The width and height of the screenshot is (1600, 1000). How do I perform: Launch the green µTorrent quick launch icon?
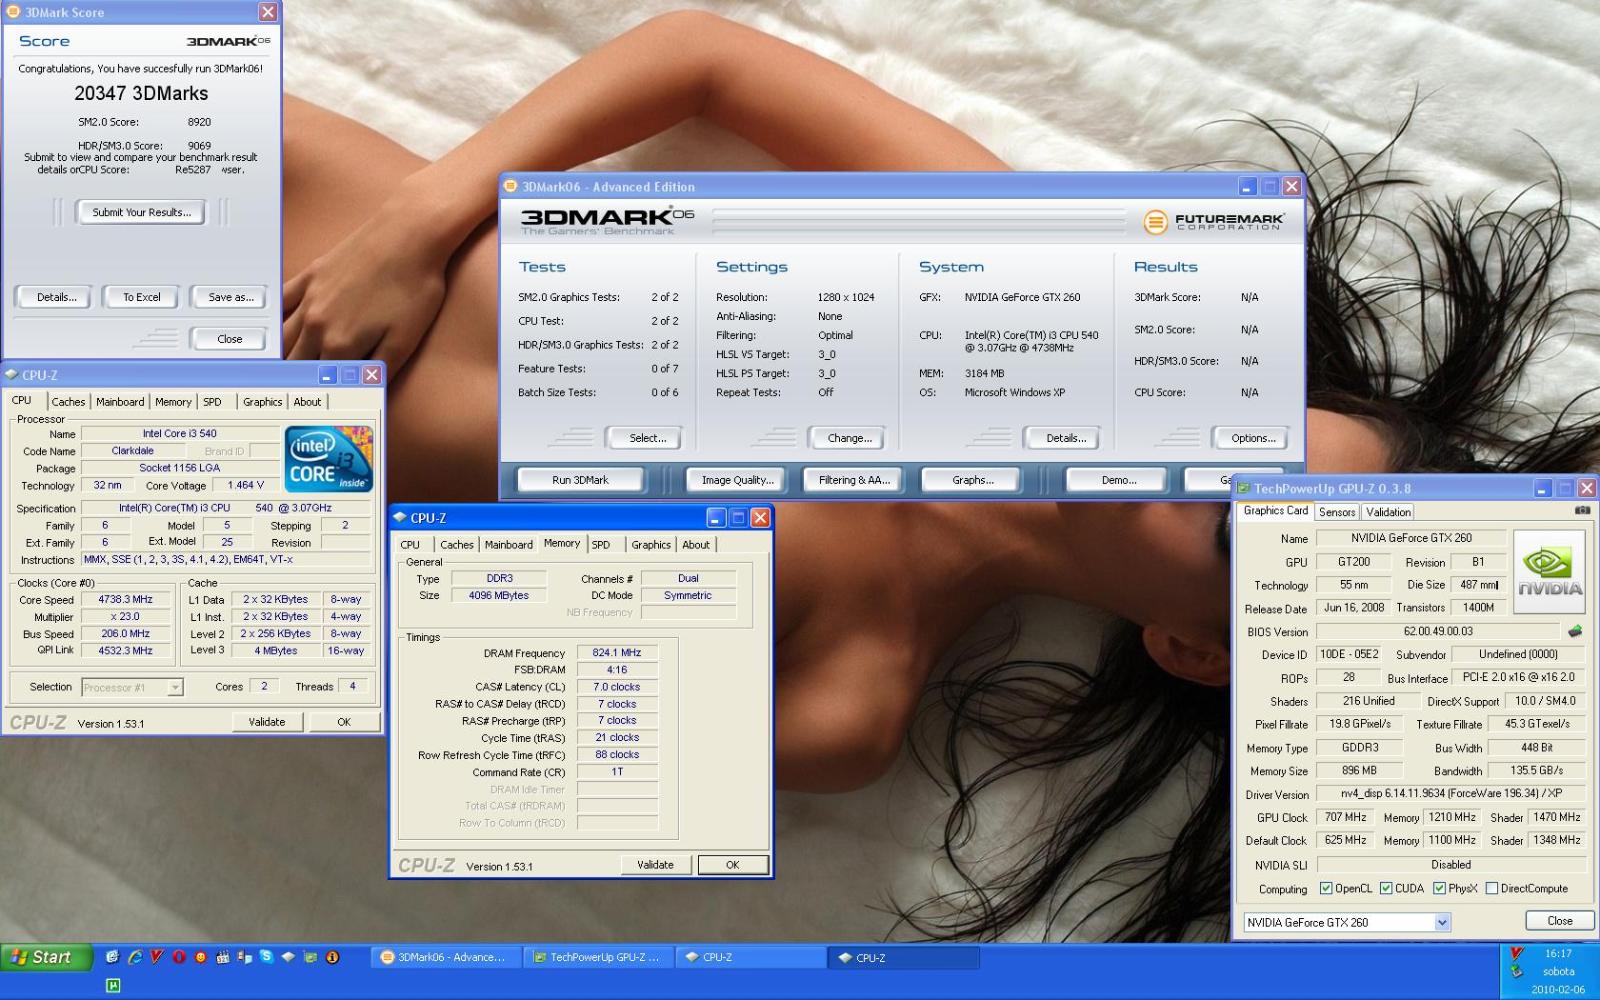pyautogui.click(x=113, y=985)
